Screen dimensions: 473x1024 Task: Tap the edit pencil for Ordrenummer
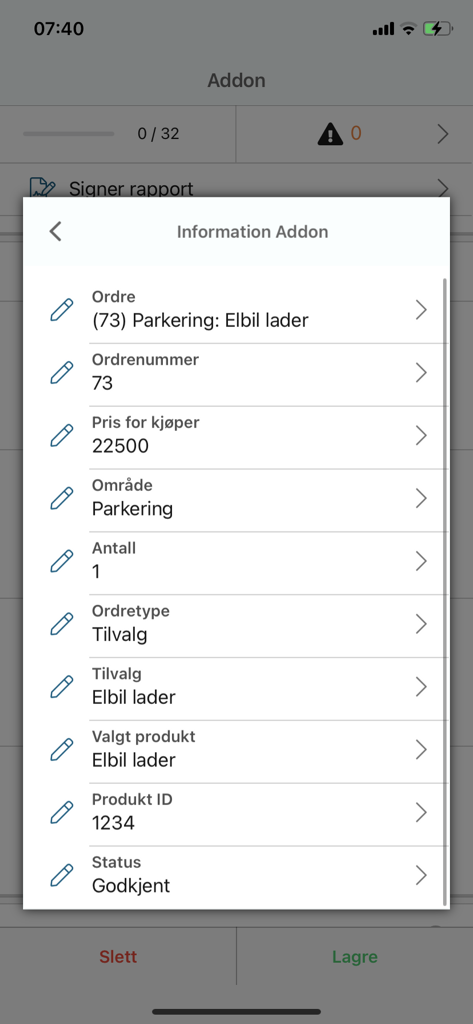61,372
